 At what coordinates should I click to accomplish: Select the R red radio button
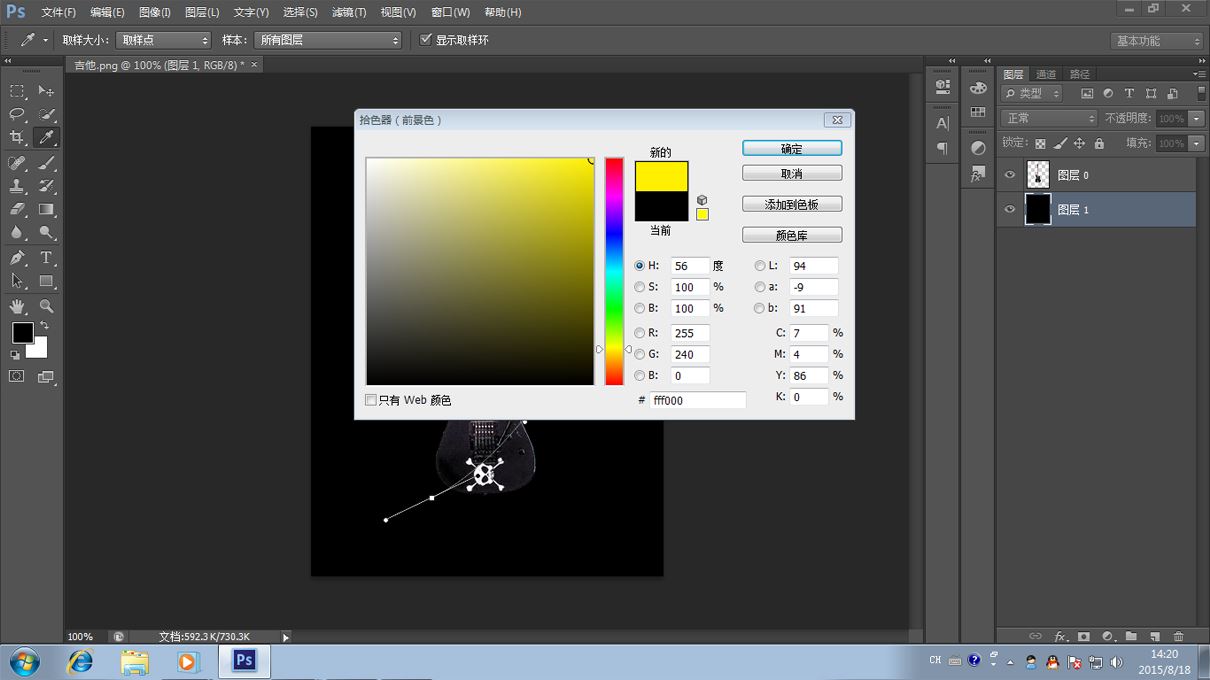640,333
